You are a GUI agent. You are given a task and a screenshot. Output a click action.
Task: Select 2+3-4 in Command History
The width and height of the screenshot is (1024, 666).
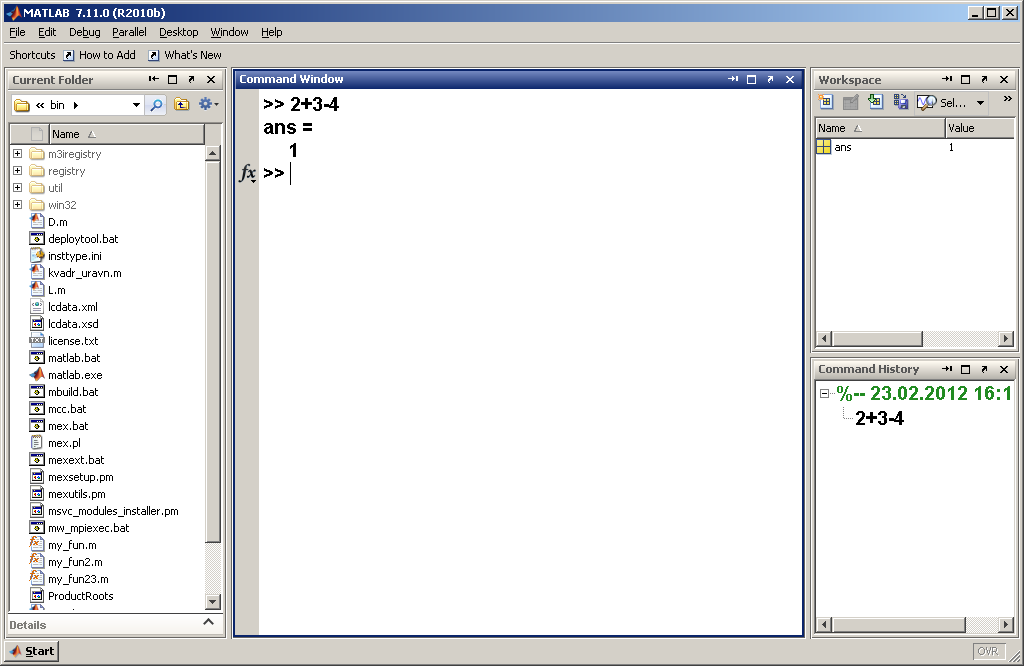tap(879, 418)
